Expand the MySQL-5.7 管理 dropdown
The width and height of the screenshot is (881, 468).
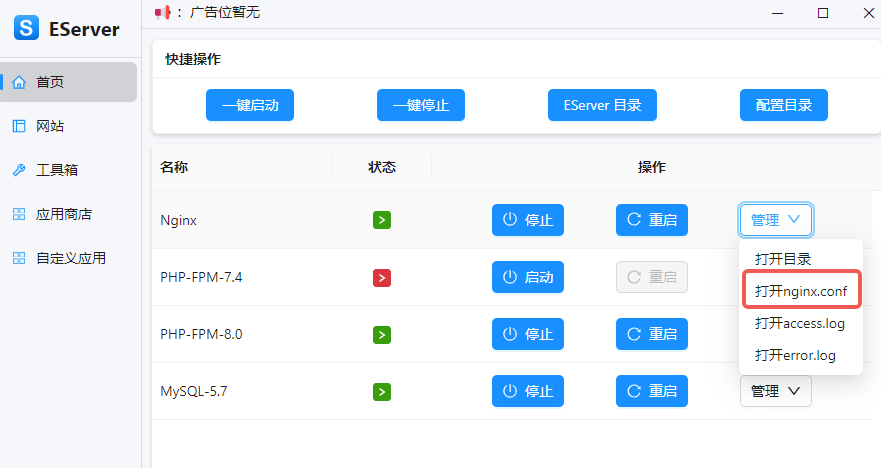click(776, 391)
